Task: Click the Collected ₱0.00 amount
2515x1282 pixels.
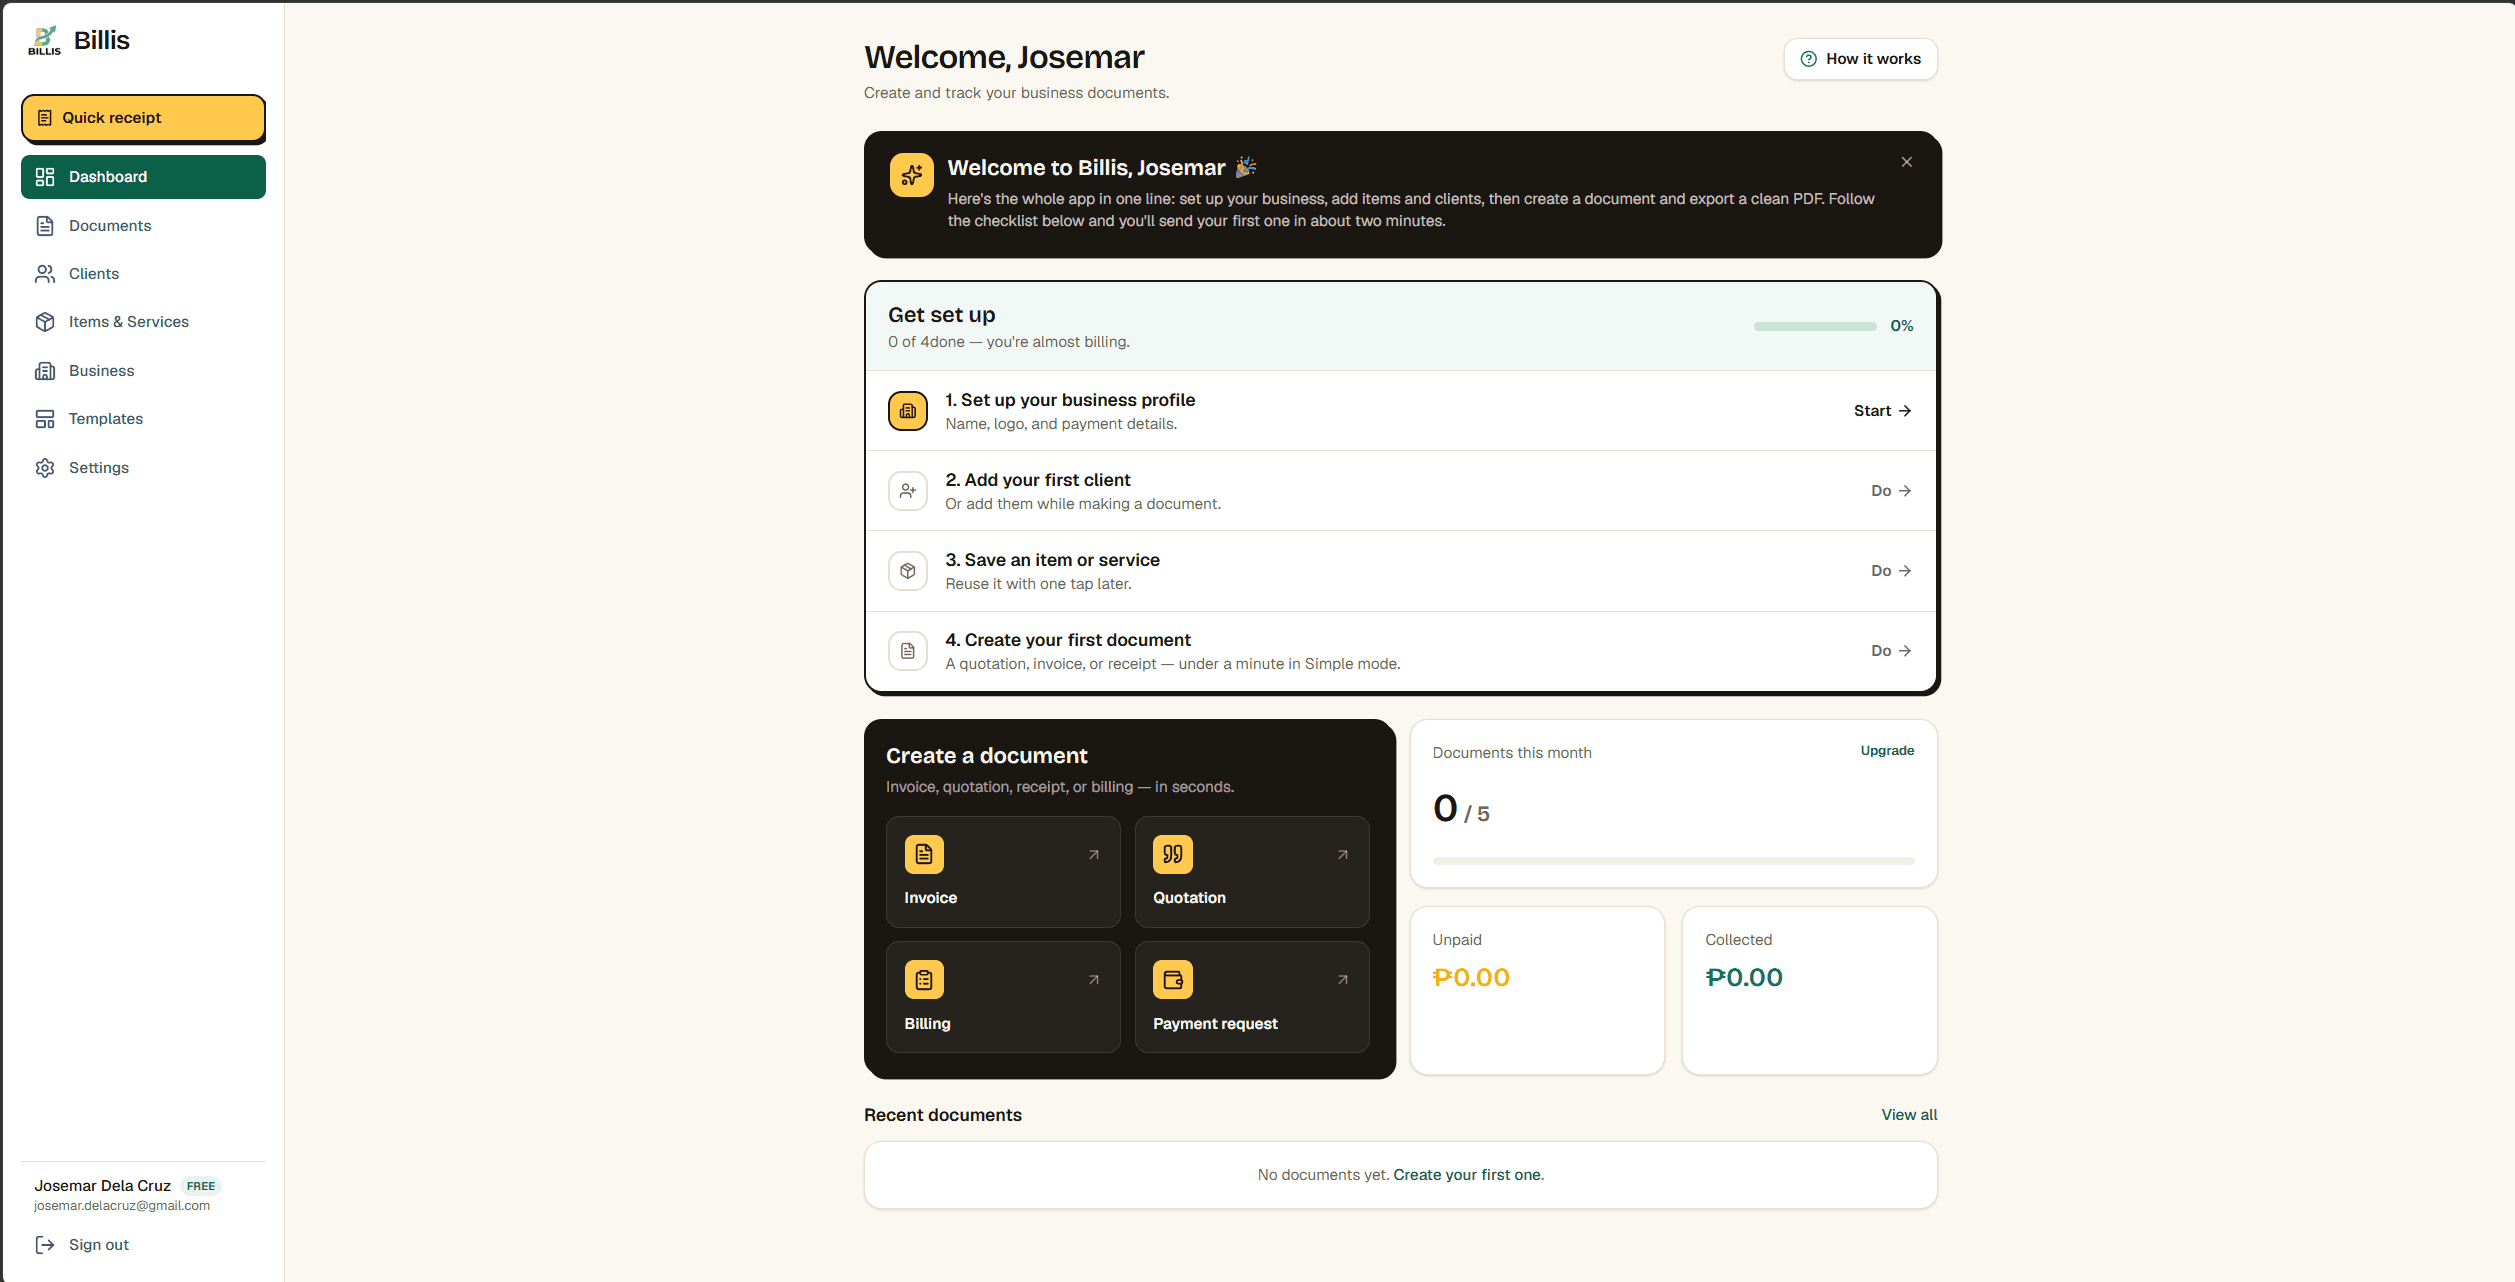Action: 1744,978
